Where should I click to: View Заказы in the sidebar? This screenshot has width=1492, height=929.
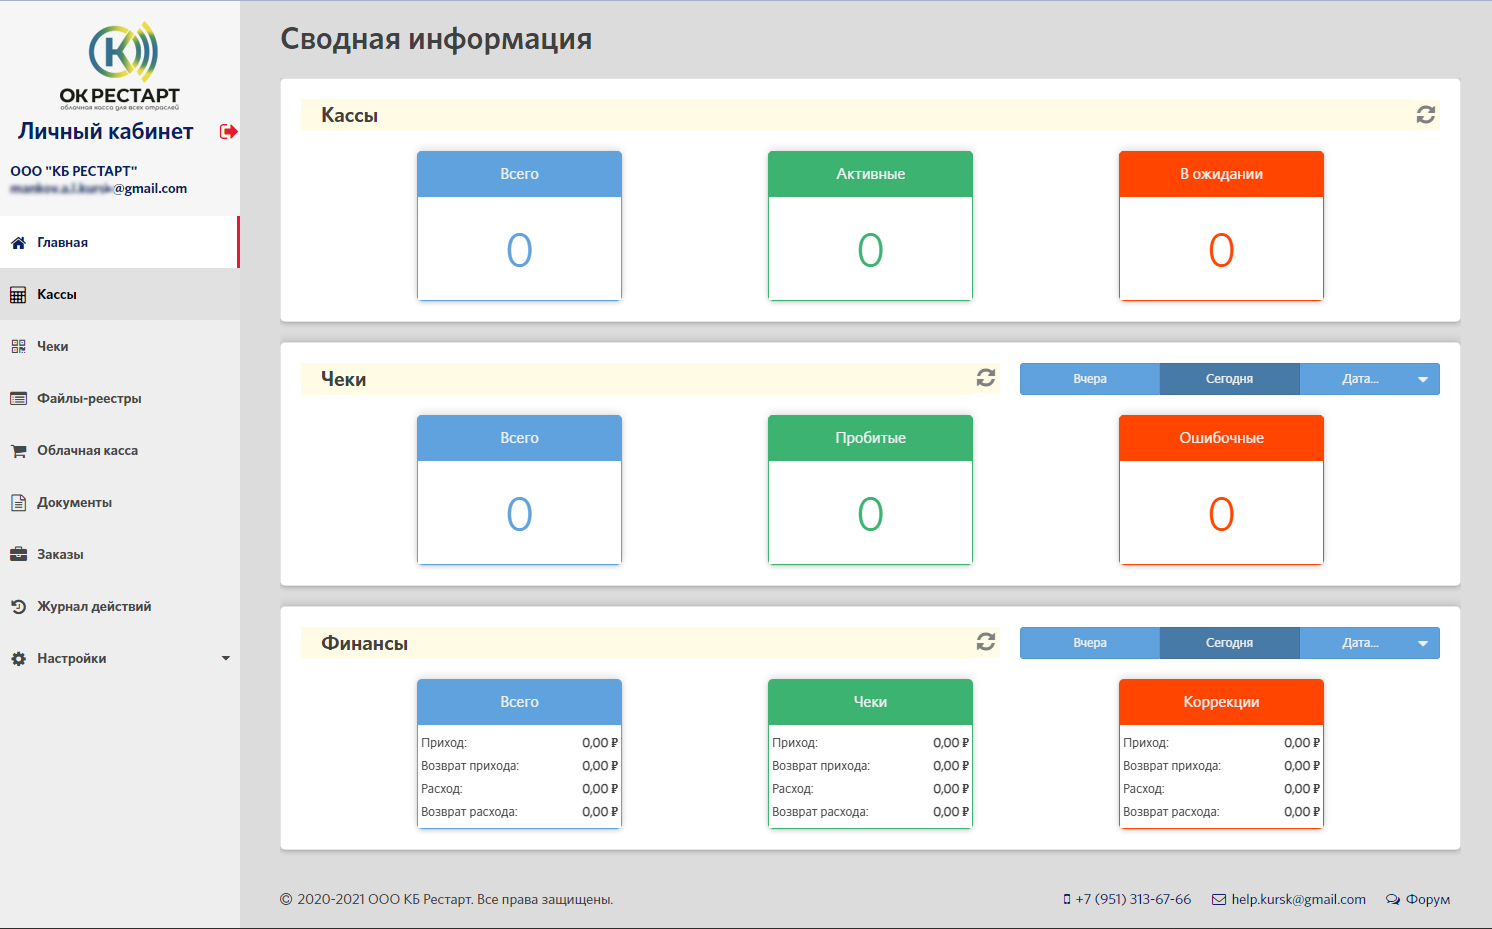[x=60, y=554]
